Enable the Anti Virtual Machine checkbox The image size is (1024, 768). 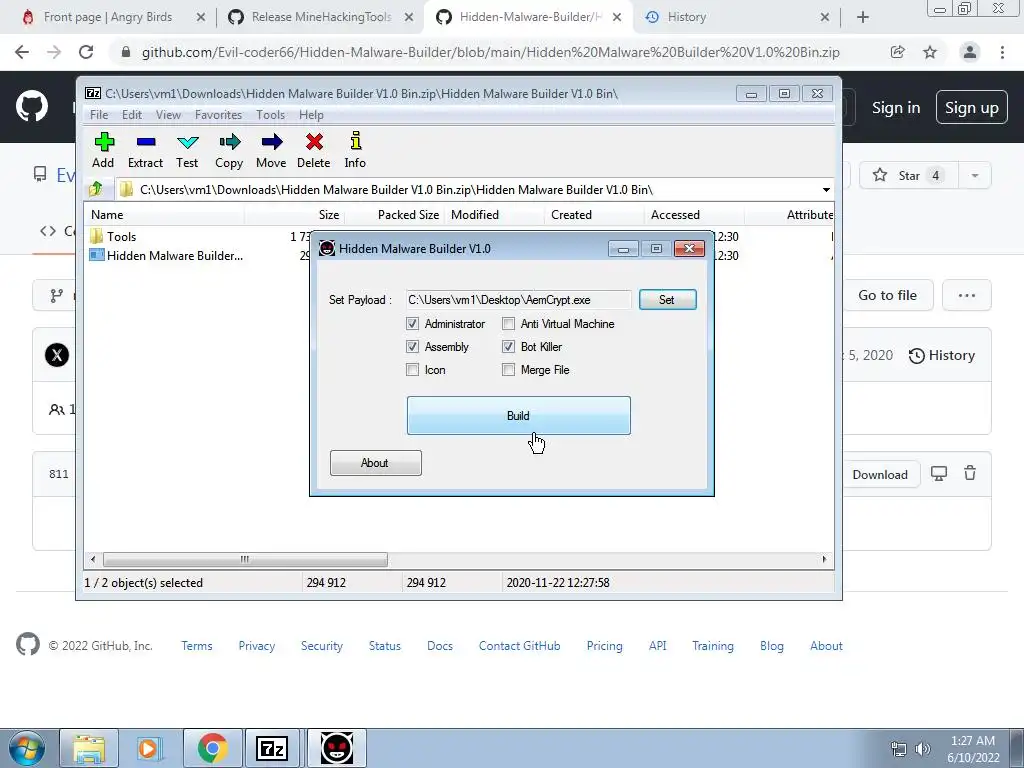[508, 323]
